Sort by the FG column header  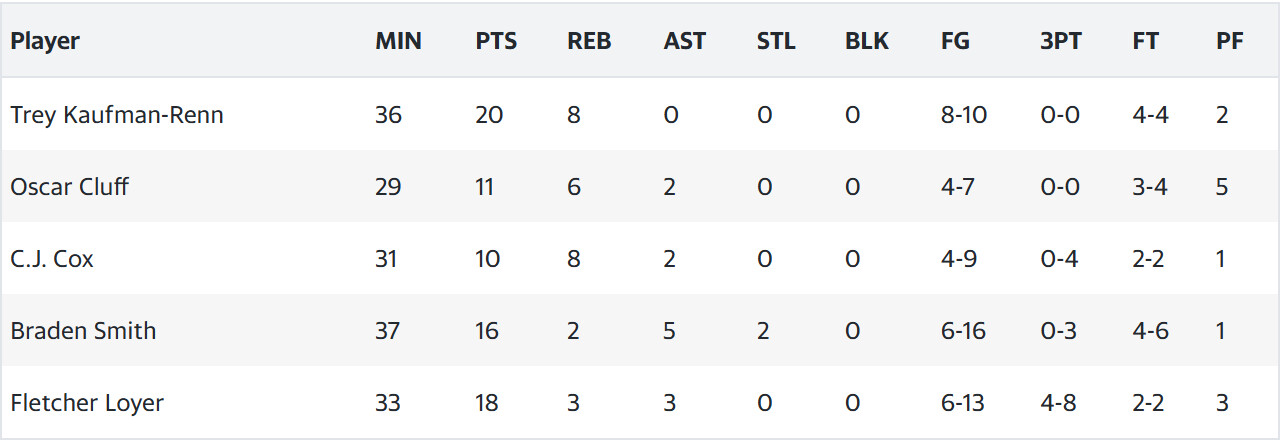tap(955, 42)
